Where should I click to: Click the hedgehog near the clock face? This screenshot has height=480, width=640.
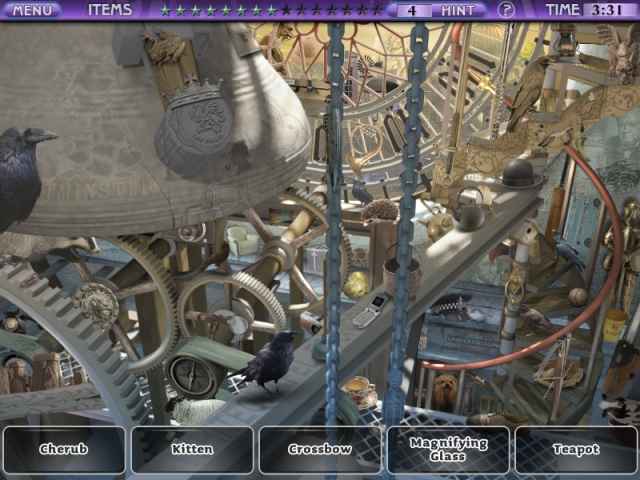[x=380, y=211]
